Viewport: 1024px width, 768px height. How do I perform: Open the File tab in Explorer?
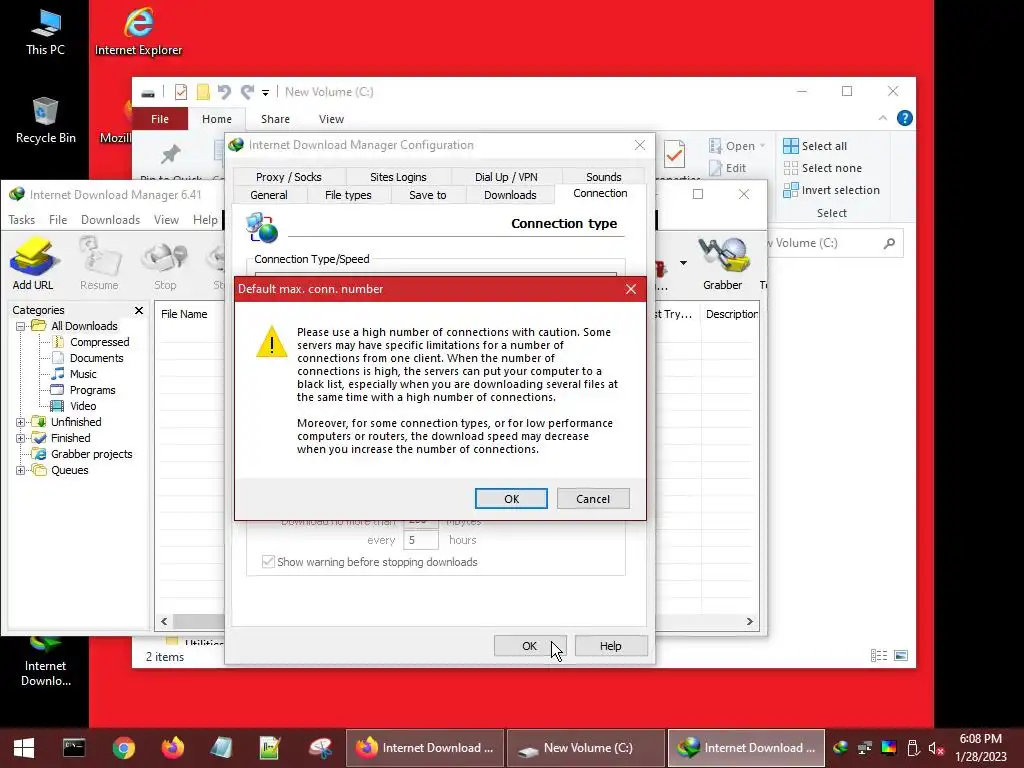(x=160, y=119)
